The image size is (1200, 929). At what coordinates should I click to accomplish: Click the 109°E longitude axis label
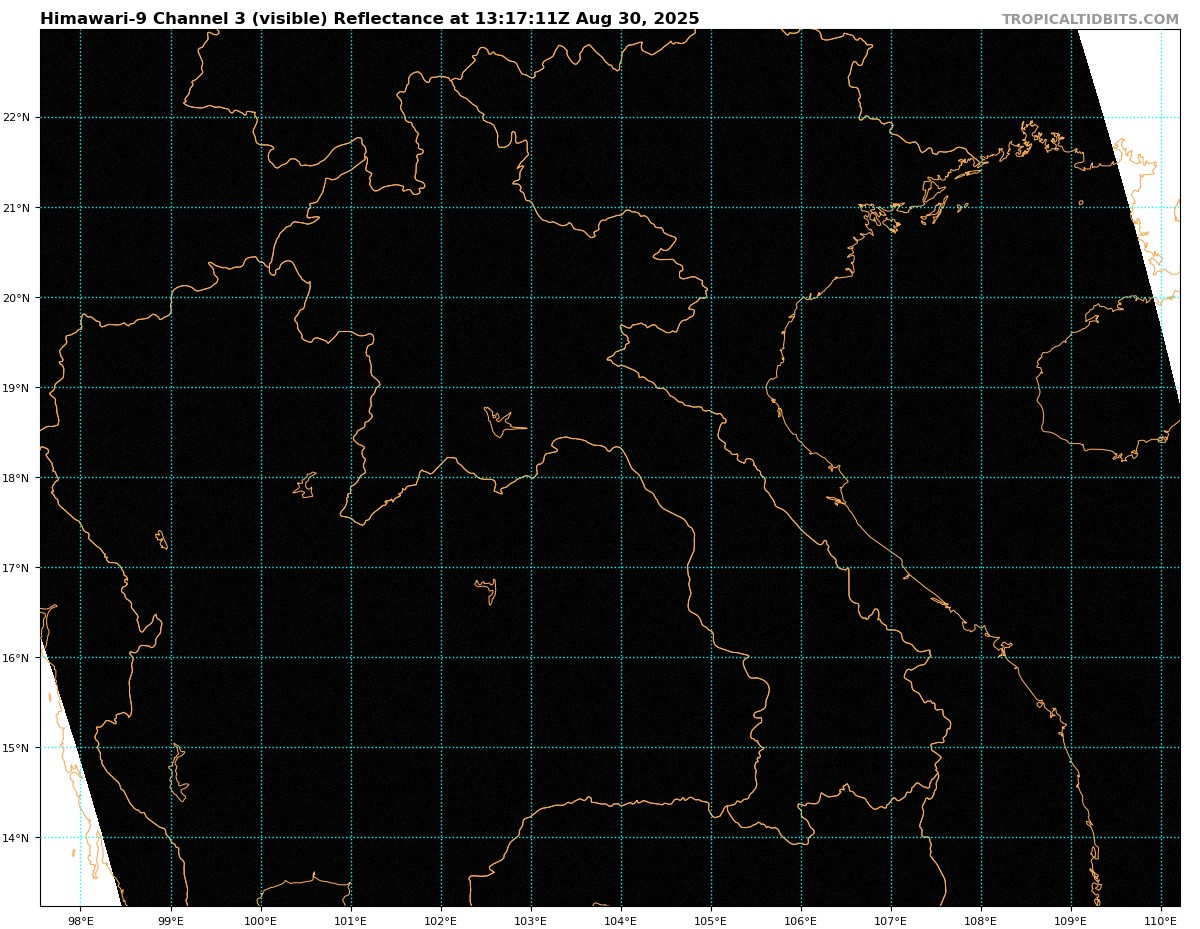tap(1071, 920)
